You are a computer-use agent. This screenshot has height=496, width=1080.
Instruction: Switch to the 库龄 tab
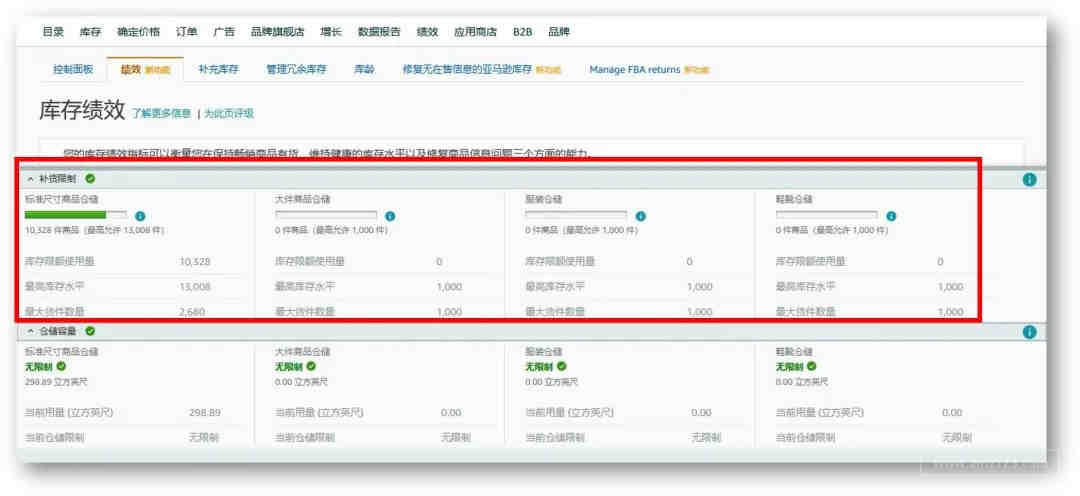364,70
